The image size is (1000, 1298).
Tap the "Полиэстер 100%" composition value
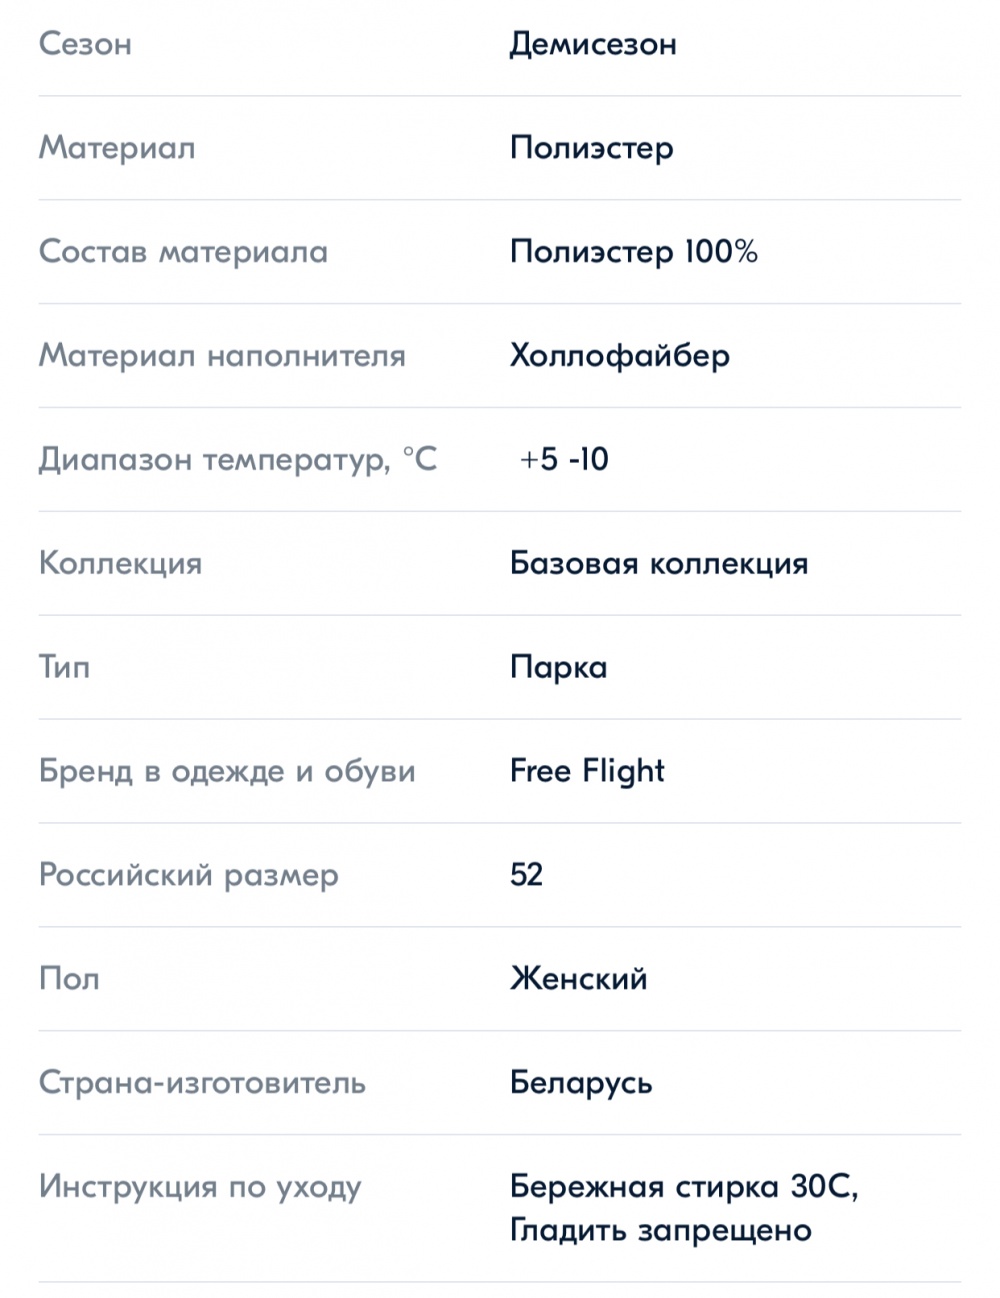click(633, 252)
